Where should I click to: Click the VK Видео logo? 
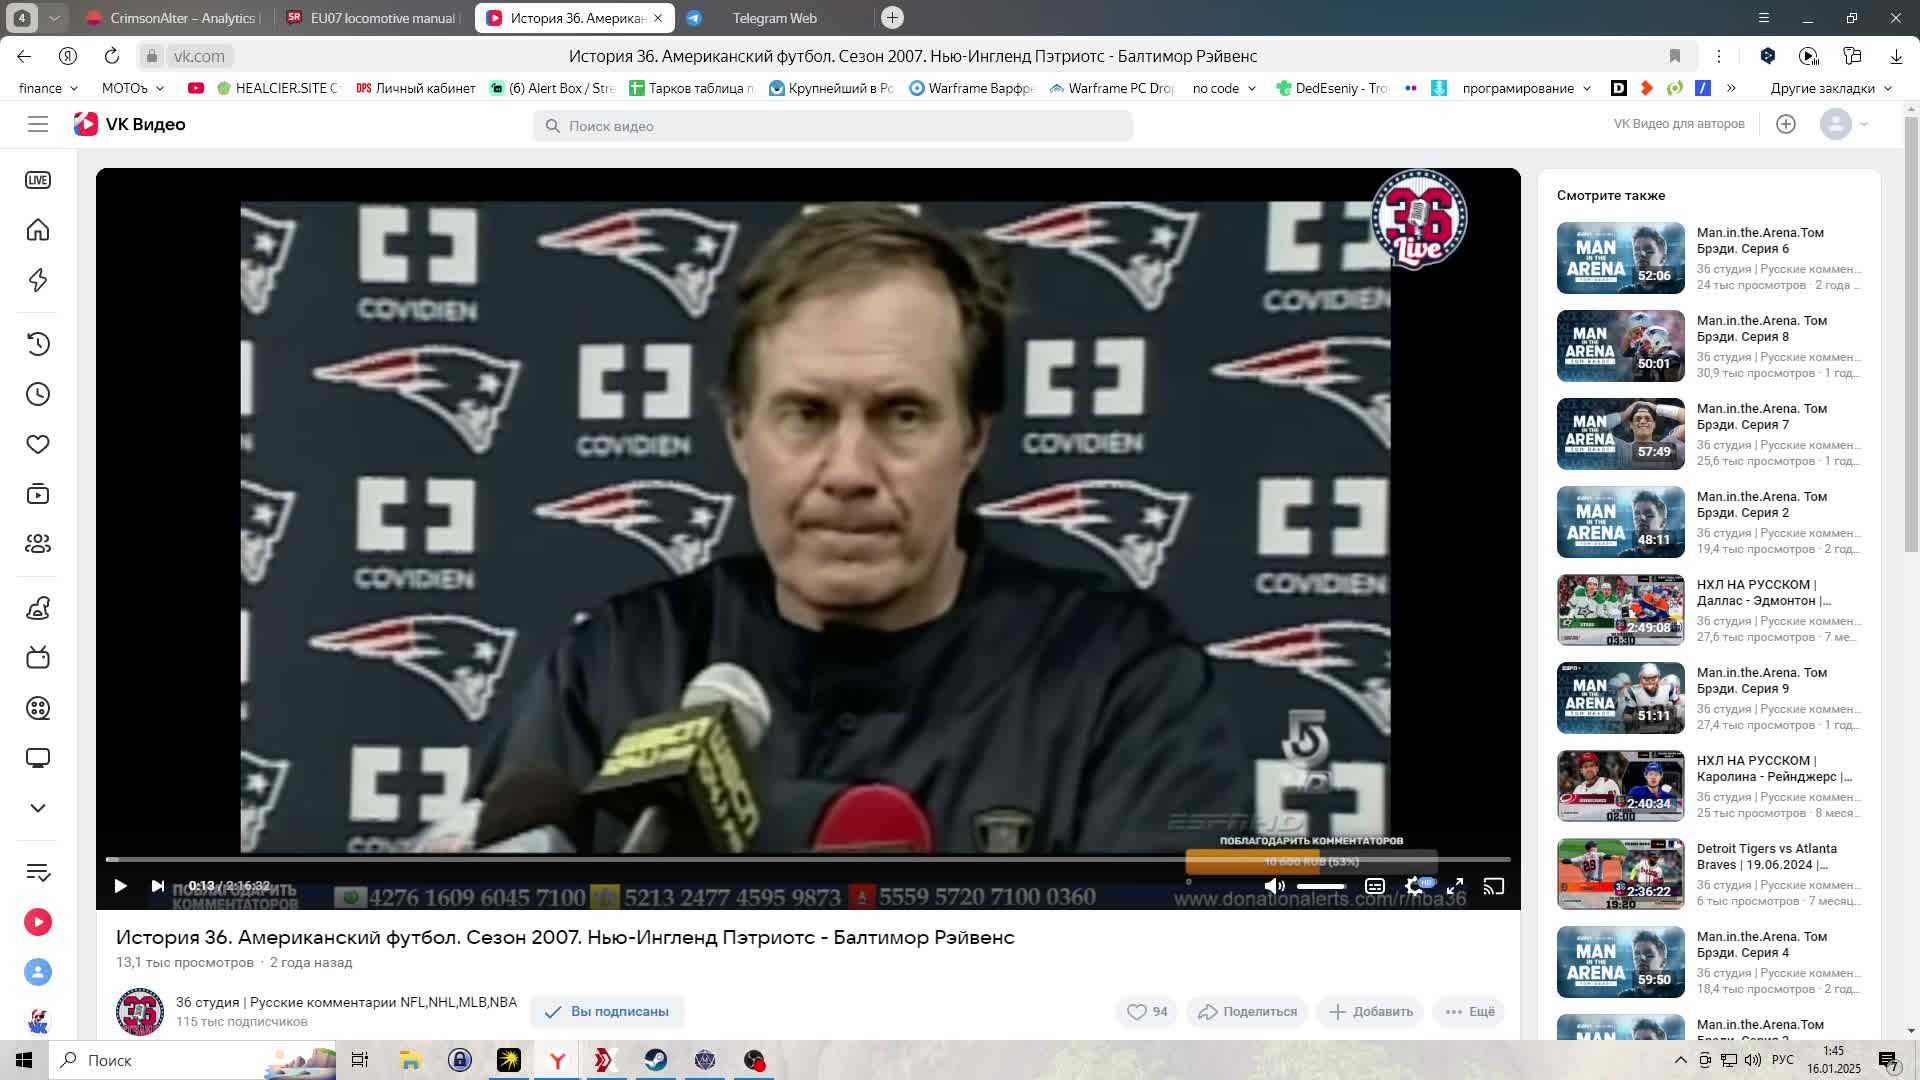(130, 124)
